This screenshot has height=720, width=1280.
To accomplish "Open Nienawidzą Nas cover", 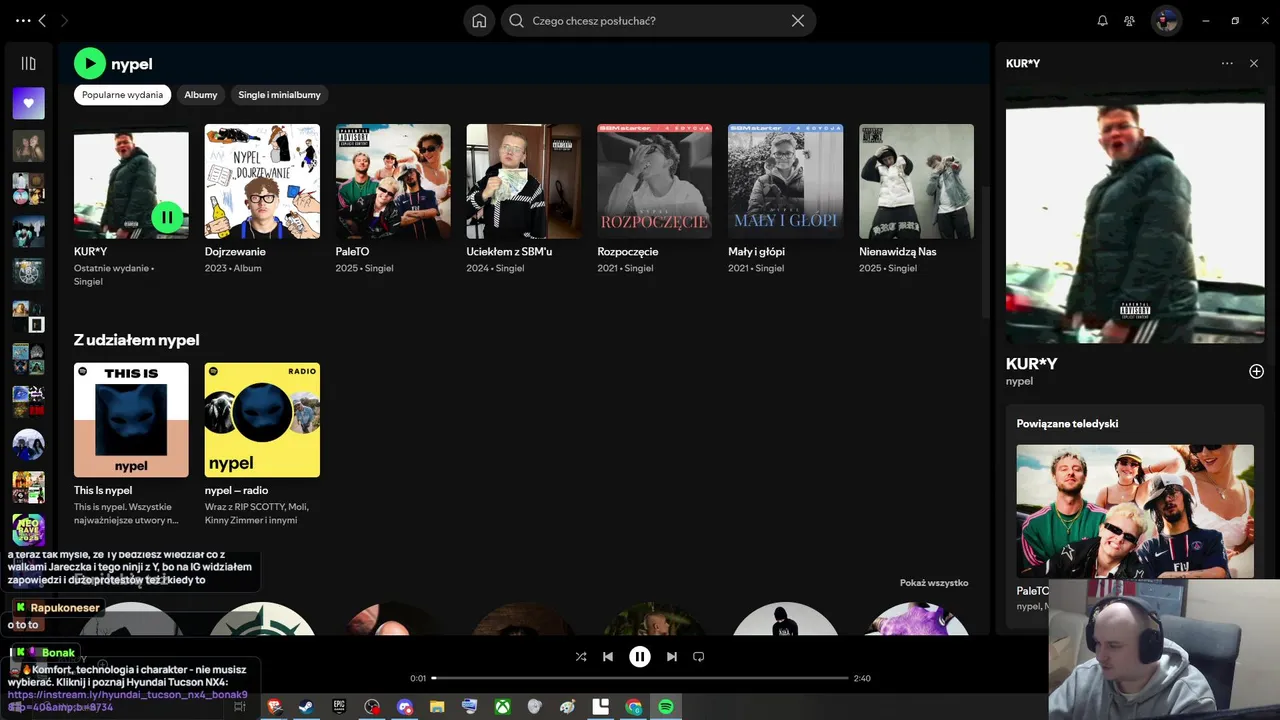I will pyautogui.click(x=916, y=181).
